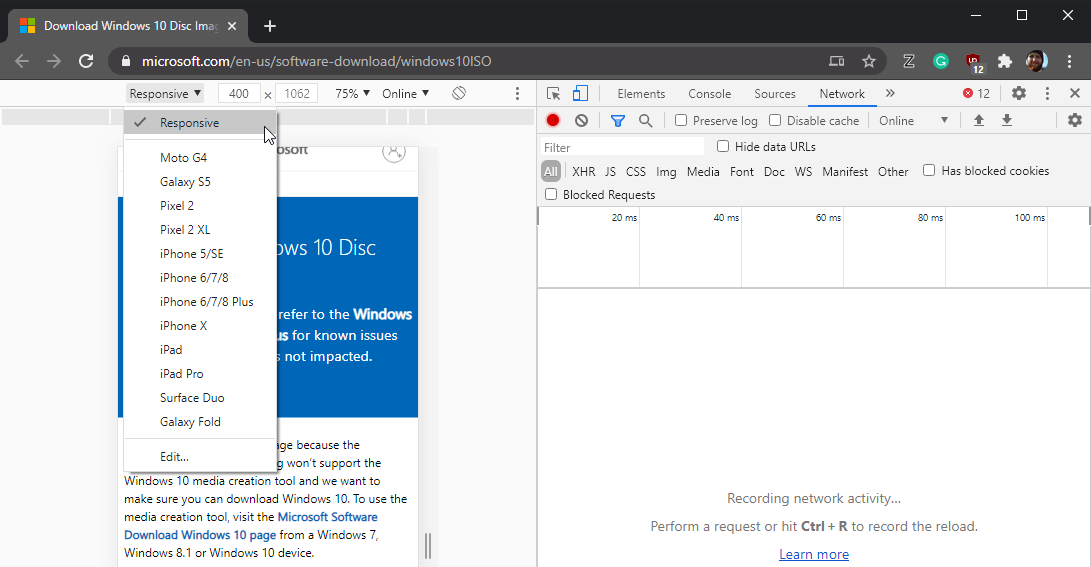This screenshot has height=567, width=1091.
Task: Open network search with magnifier icon
Action: tap(646, 120)
